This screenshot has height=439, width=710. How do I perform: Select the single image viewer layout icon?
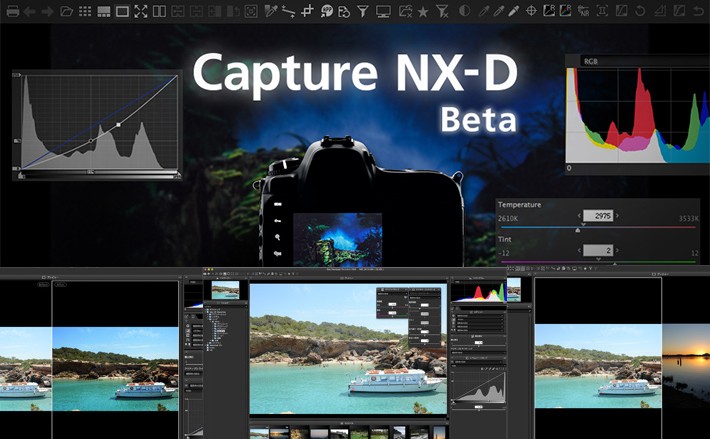[x=122, y=11]
